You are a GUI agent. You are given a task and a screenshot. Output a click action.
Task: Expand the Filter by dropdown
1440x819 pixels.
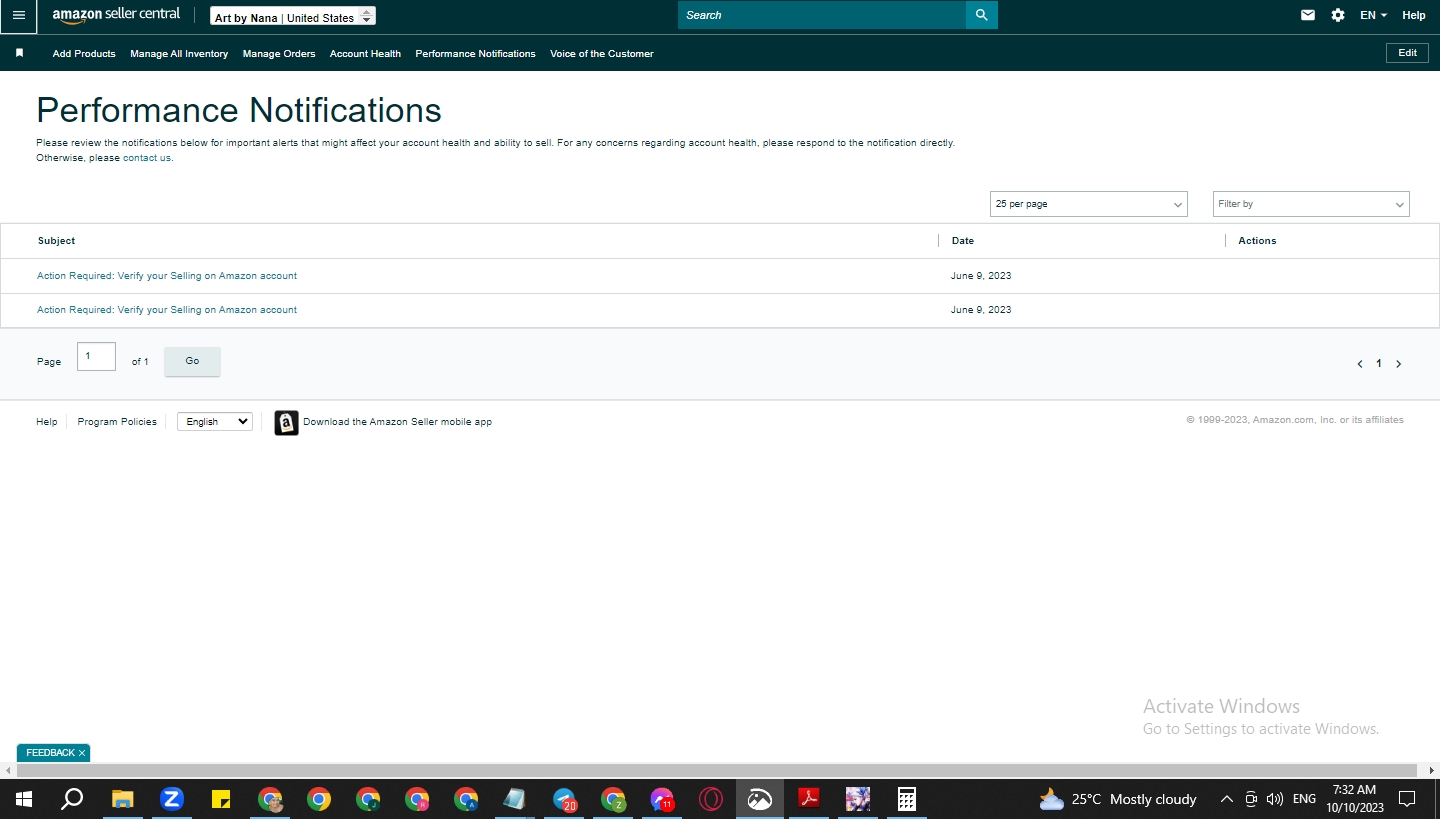click(x=1311, y=204)
